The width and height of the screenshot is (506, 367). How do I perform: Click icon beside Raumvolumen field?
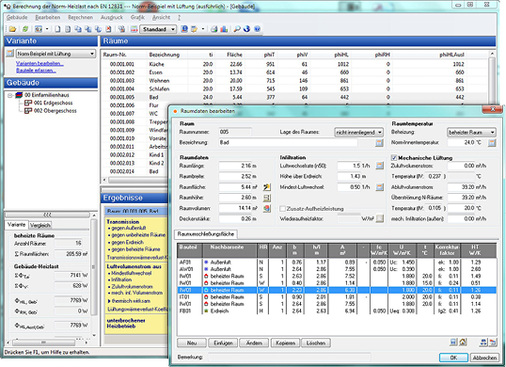[x=267, y=208]
